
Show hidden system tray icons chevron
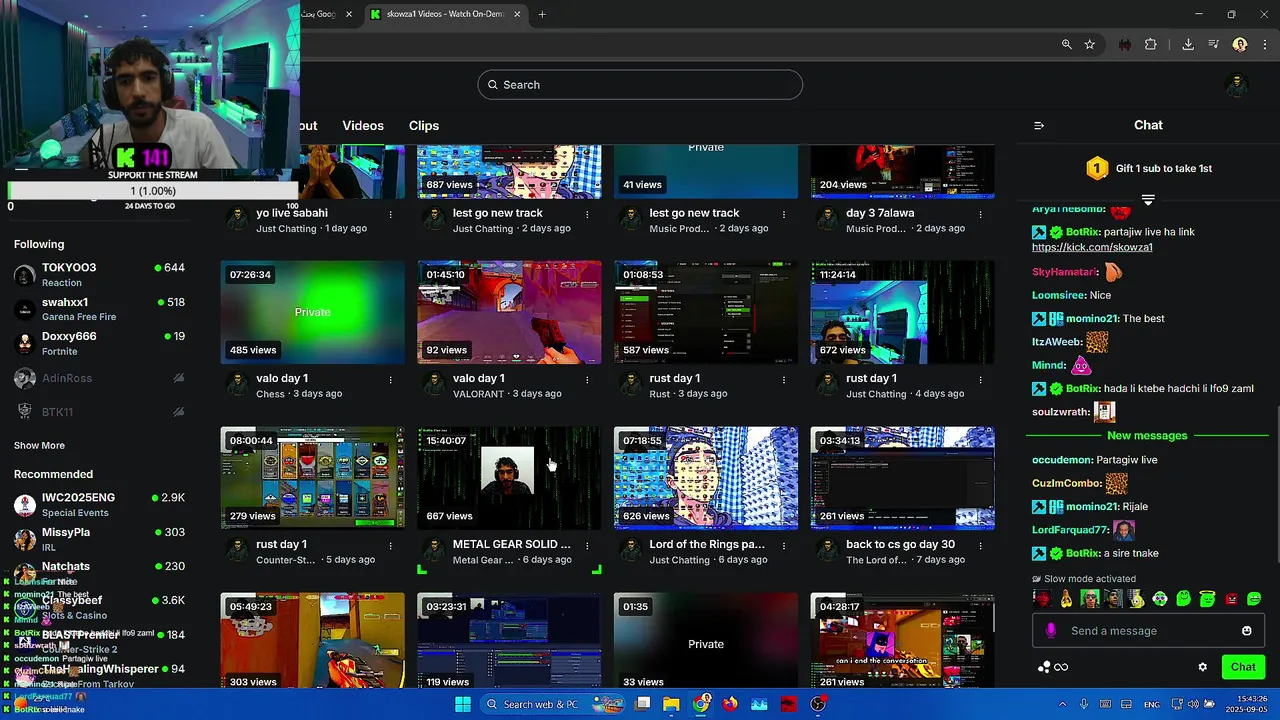tap(1064, 704)
